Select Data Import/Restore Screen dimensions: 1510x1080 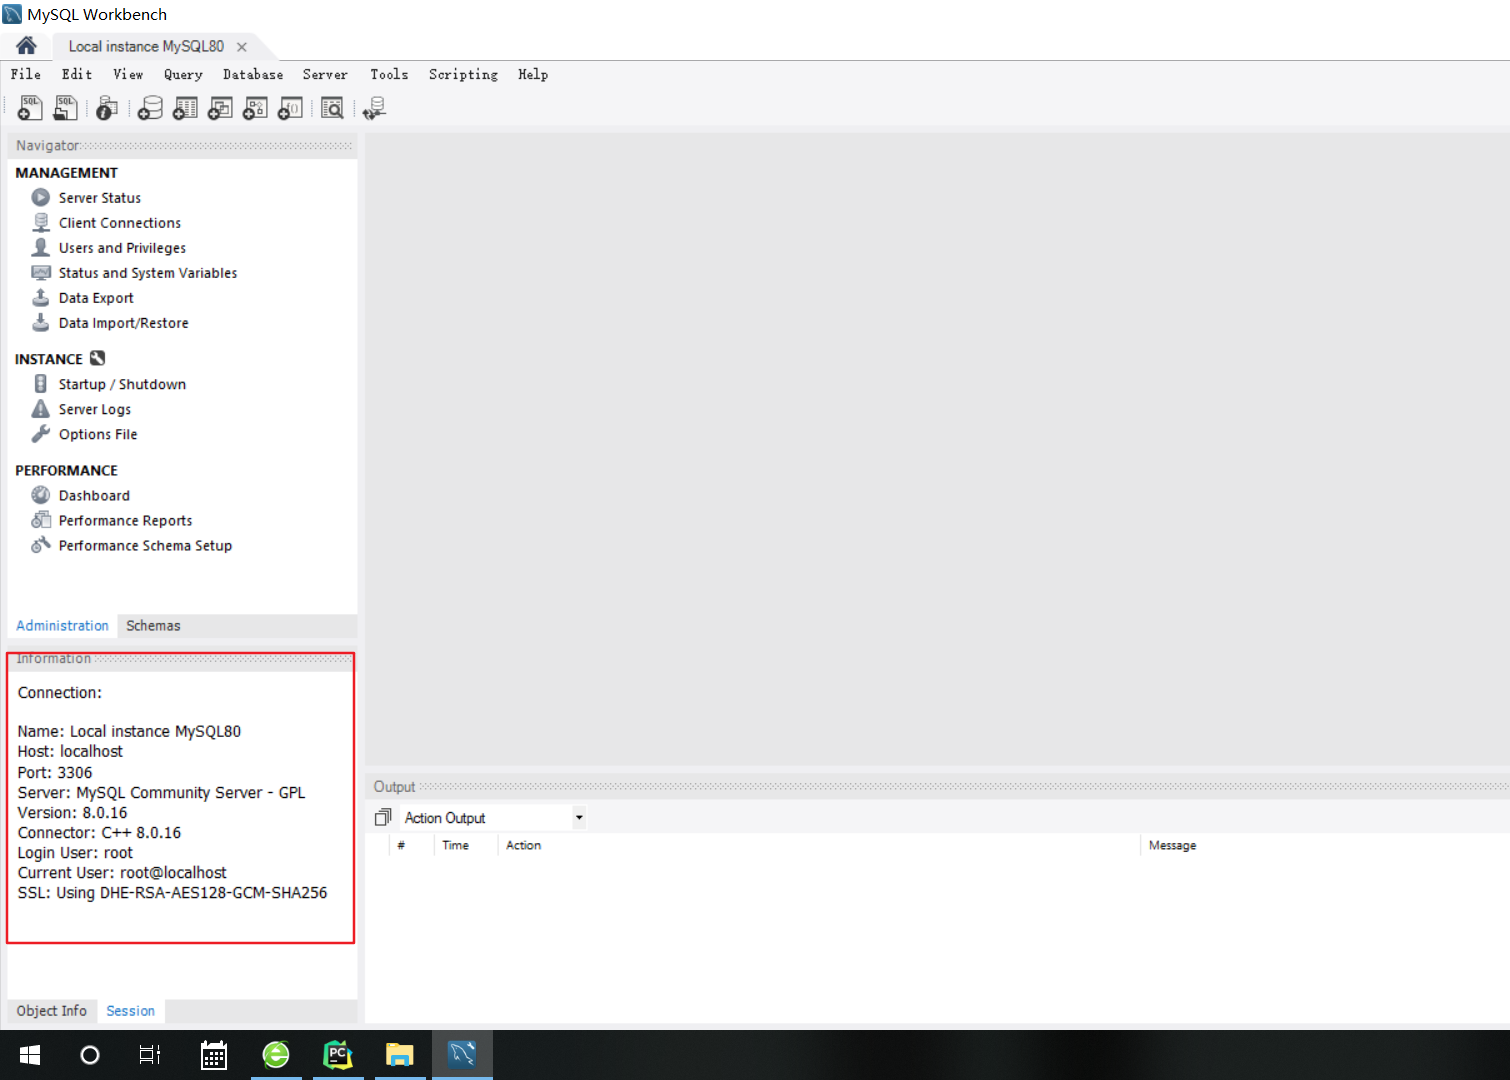point(124,323)
